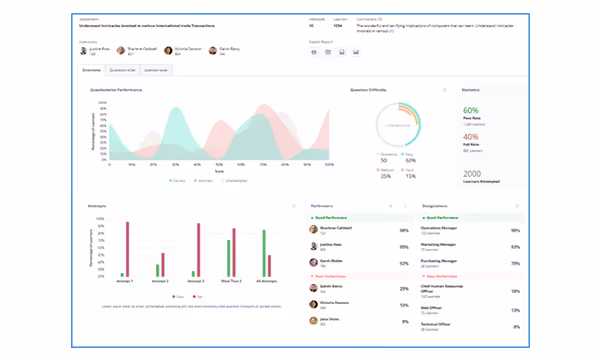Screen dimensions: 600x360
Task: Open the Technical Officer designation row
Action: (471, 327)
